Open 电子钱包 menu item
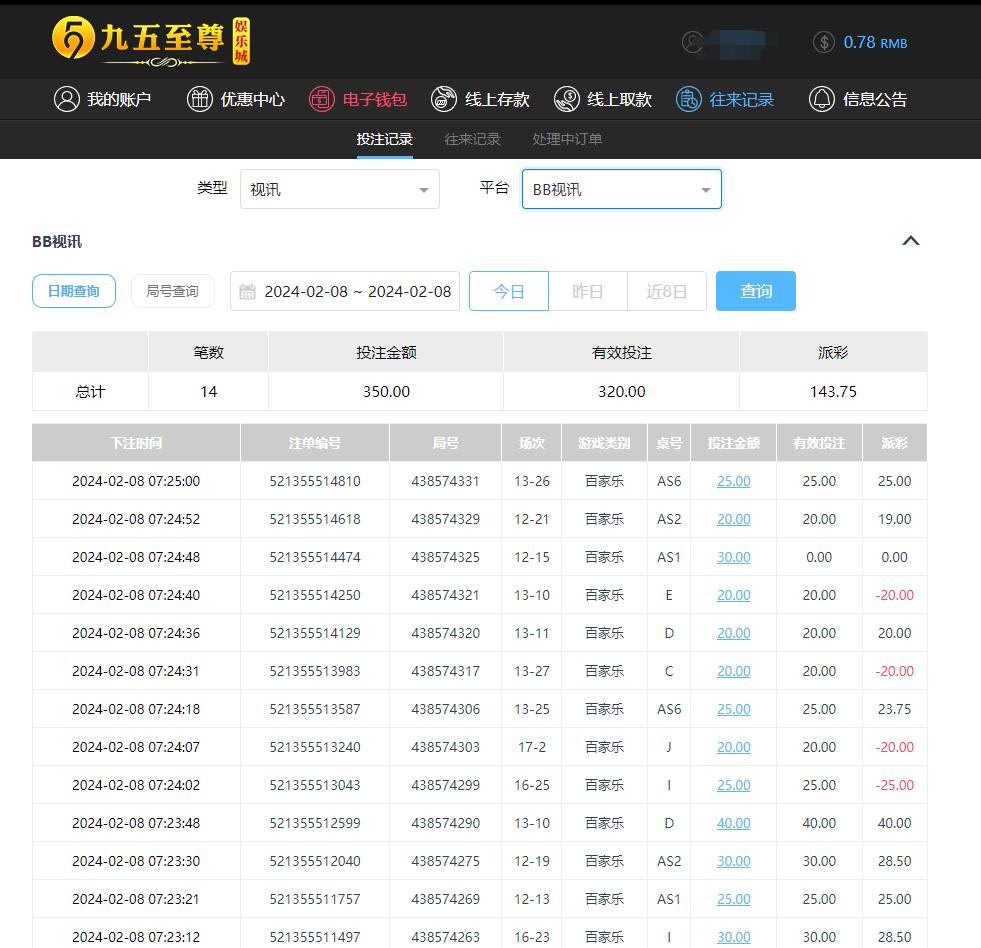The width and height of the screenshot is (981, 948). pyautogui.click(x=358, y=99)
